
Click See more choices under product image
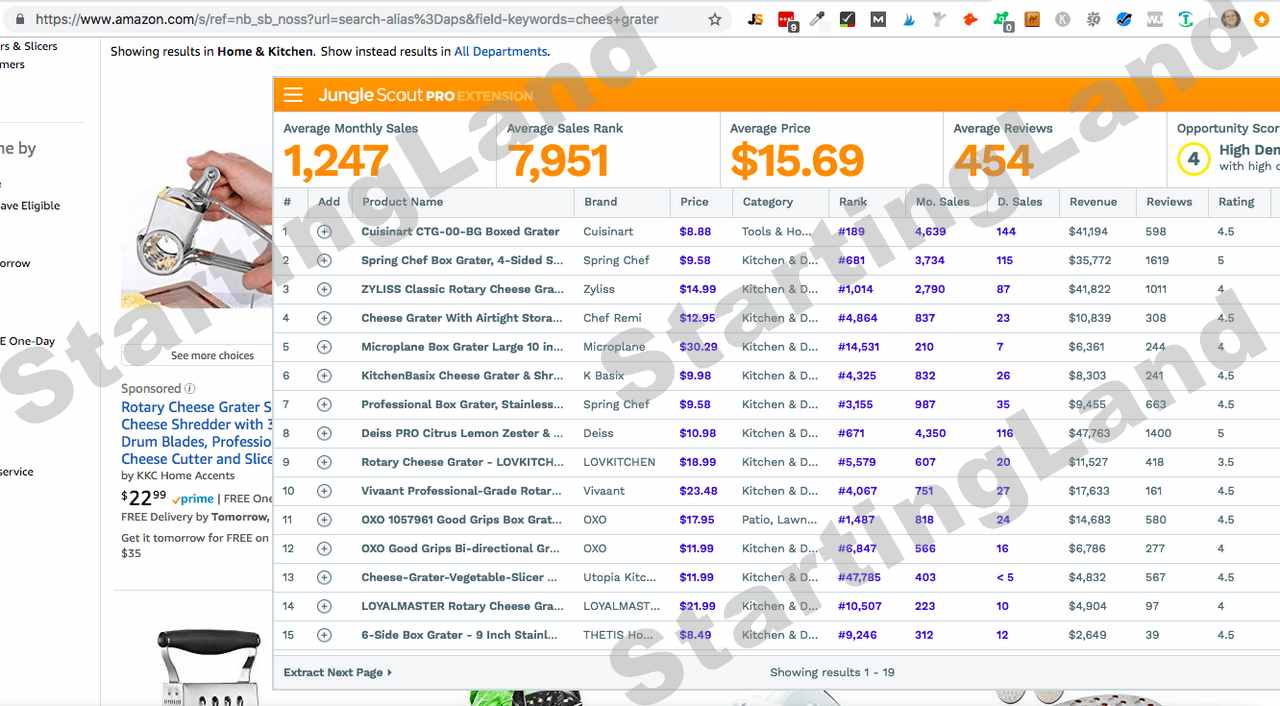pos(212,356)
